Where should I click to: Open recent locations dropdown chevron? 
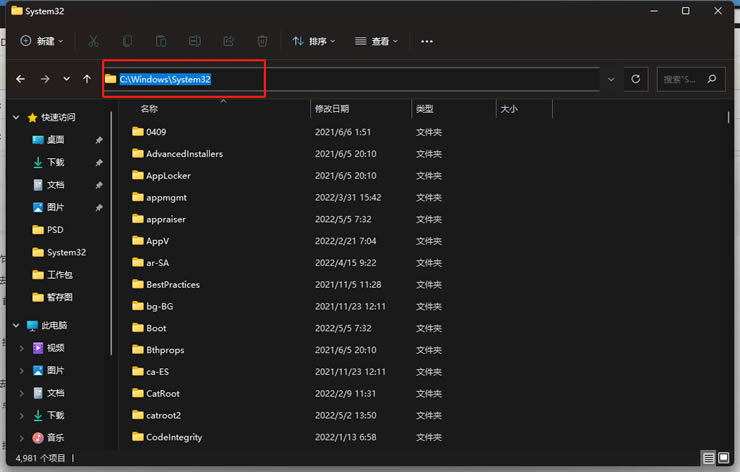[x=67, y=79]
